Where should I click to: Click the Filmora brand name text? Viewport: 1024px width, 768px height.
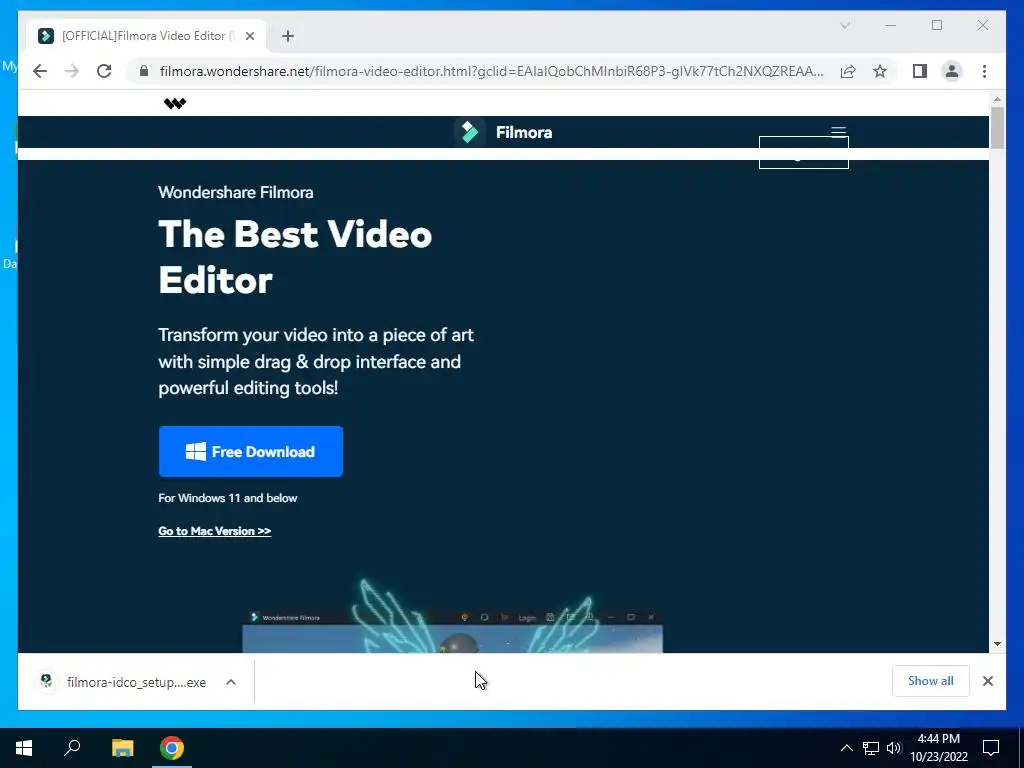click(524, 133)
